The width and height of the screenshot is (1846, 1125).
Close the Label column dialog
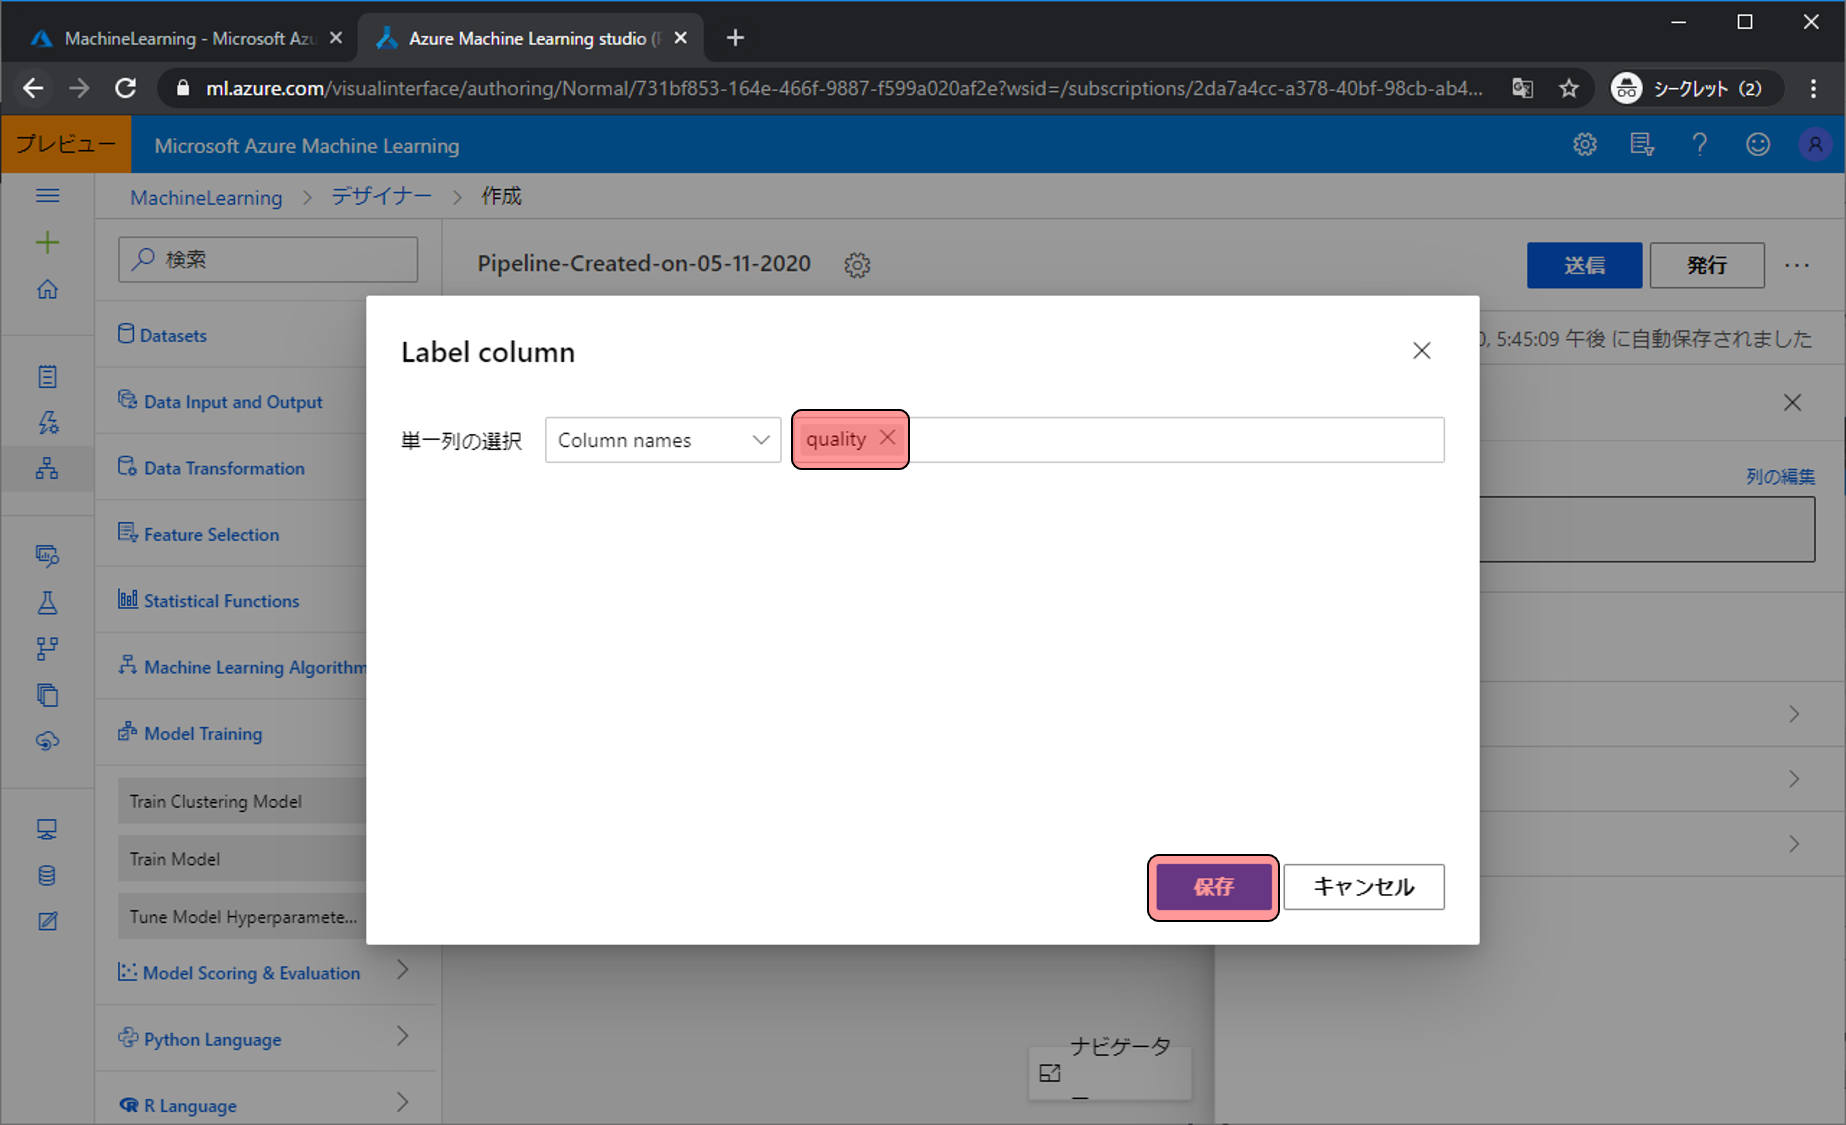pos(1421,351)
